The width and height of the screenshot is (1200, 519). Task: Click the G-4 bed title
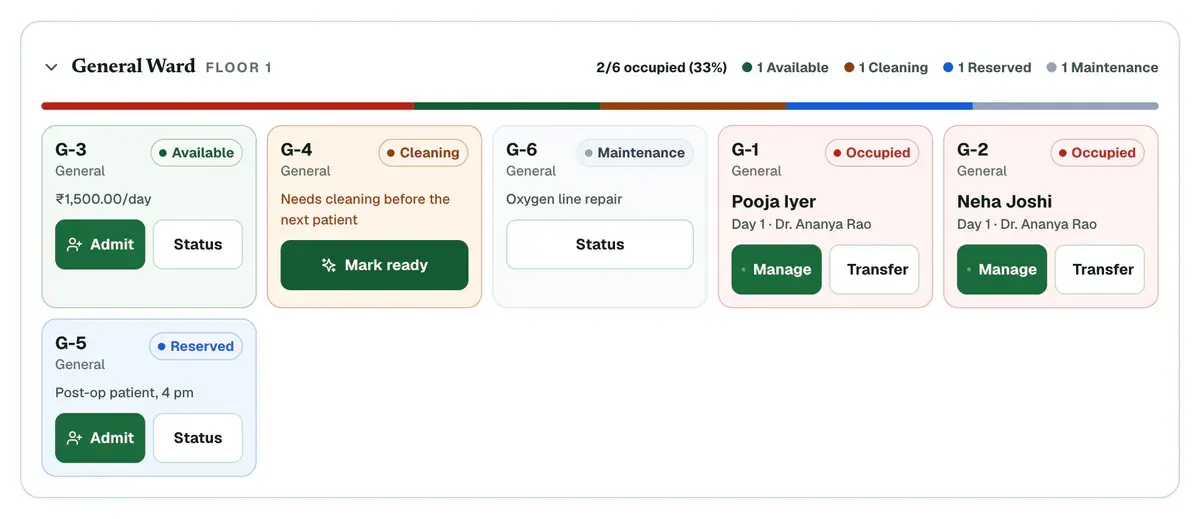(297, 150)
